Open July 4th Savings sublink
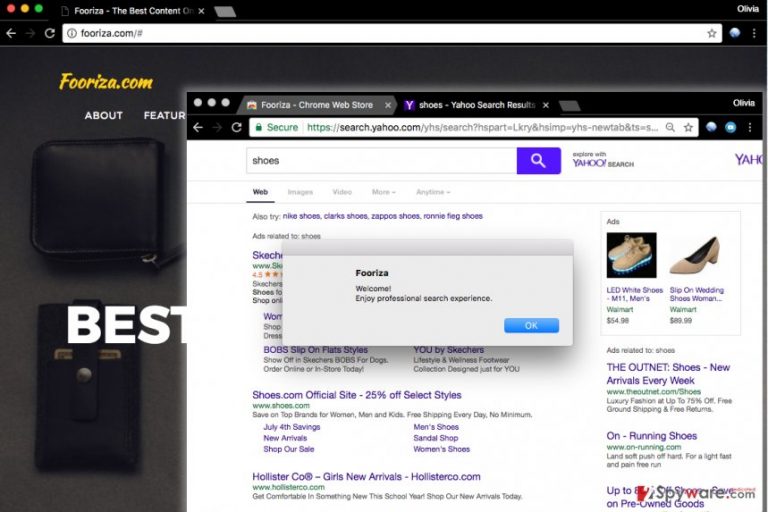The image size is (768, 512). click(x=292, y=427)
